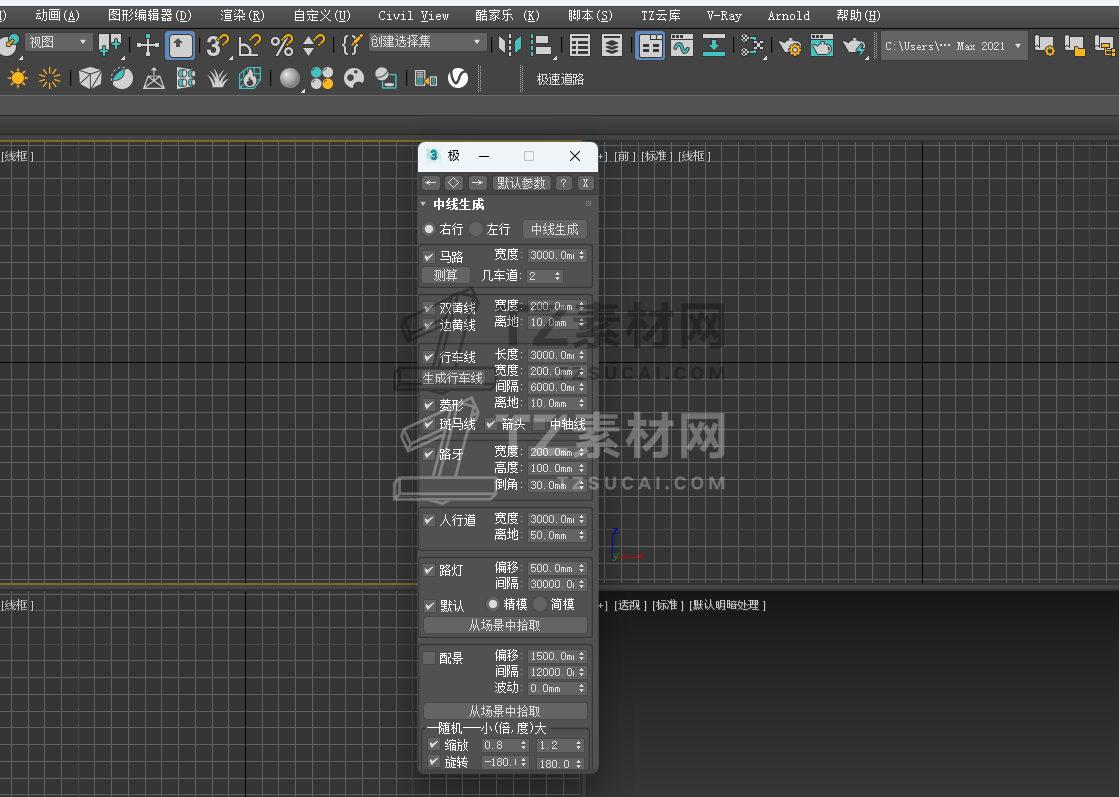
Task: Click the 配景 波动 spinner arrows
Action: click(582, 689)
